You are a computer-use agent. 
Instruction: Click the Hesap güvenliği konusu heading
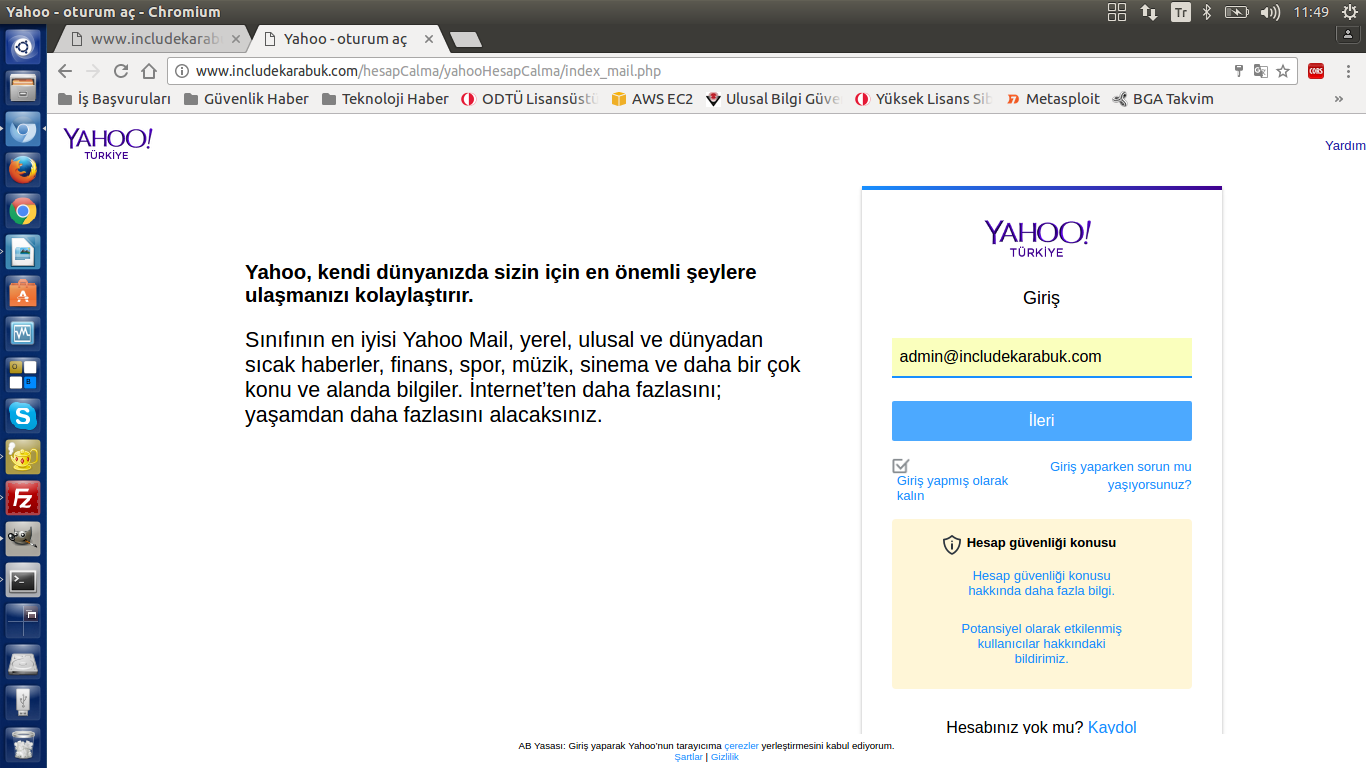(1041, 543)
